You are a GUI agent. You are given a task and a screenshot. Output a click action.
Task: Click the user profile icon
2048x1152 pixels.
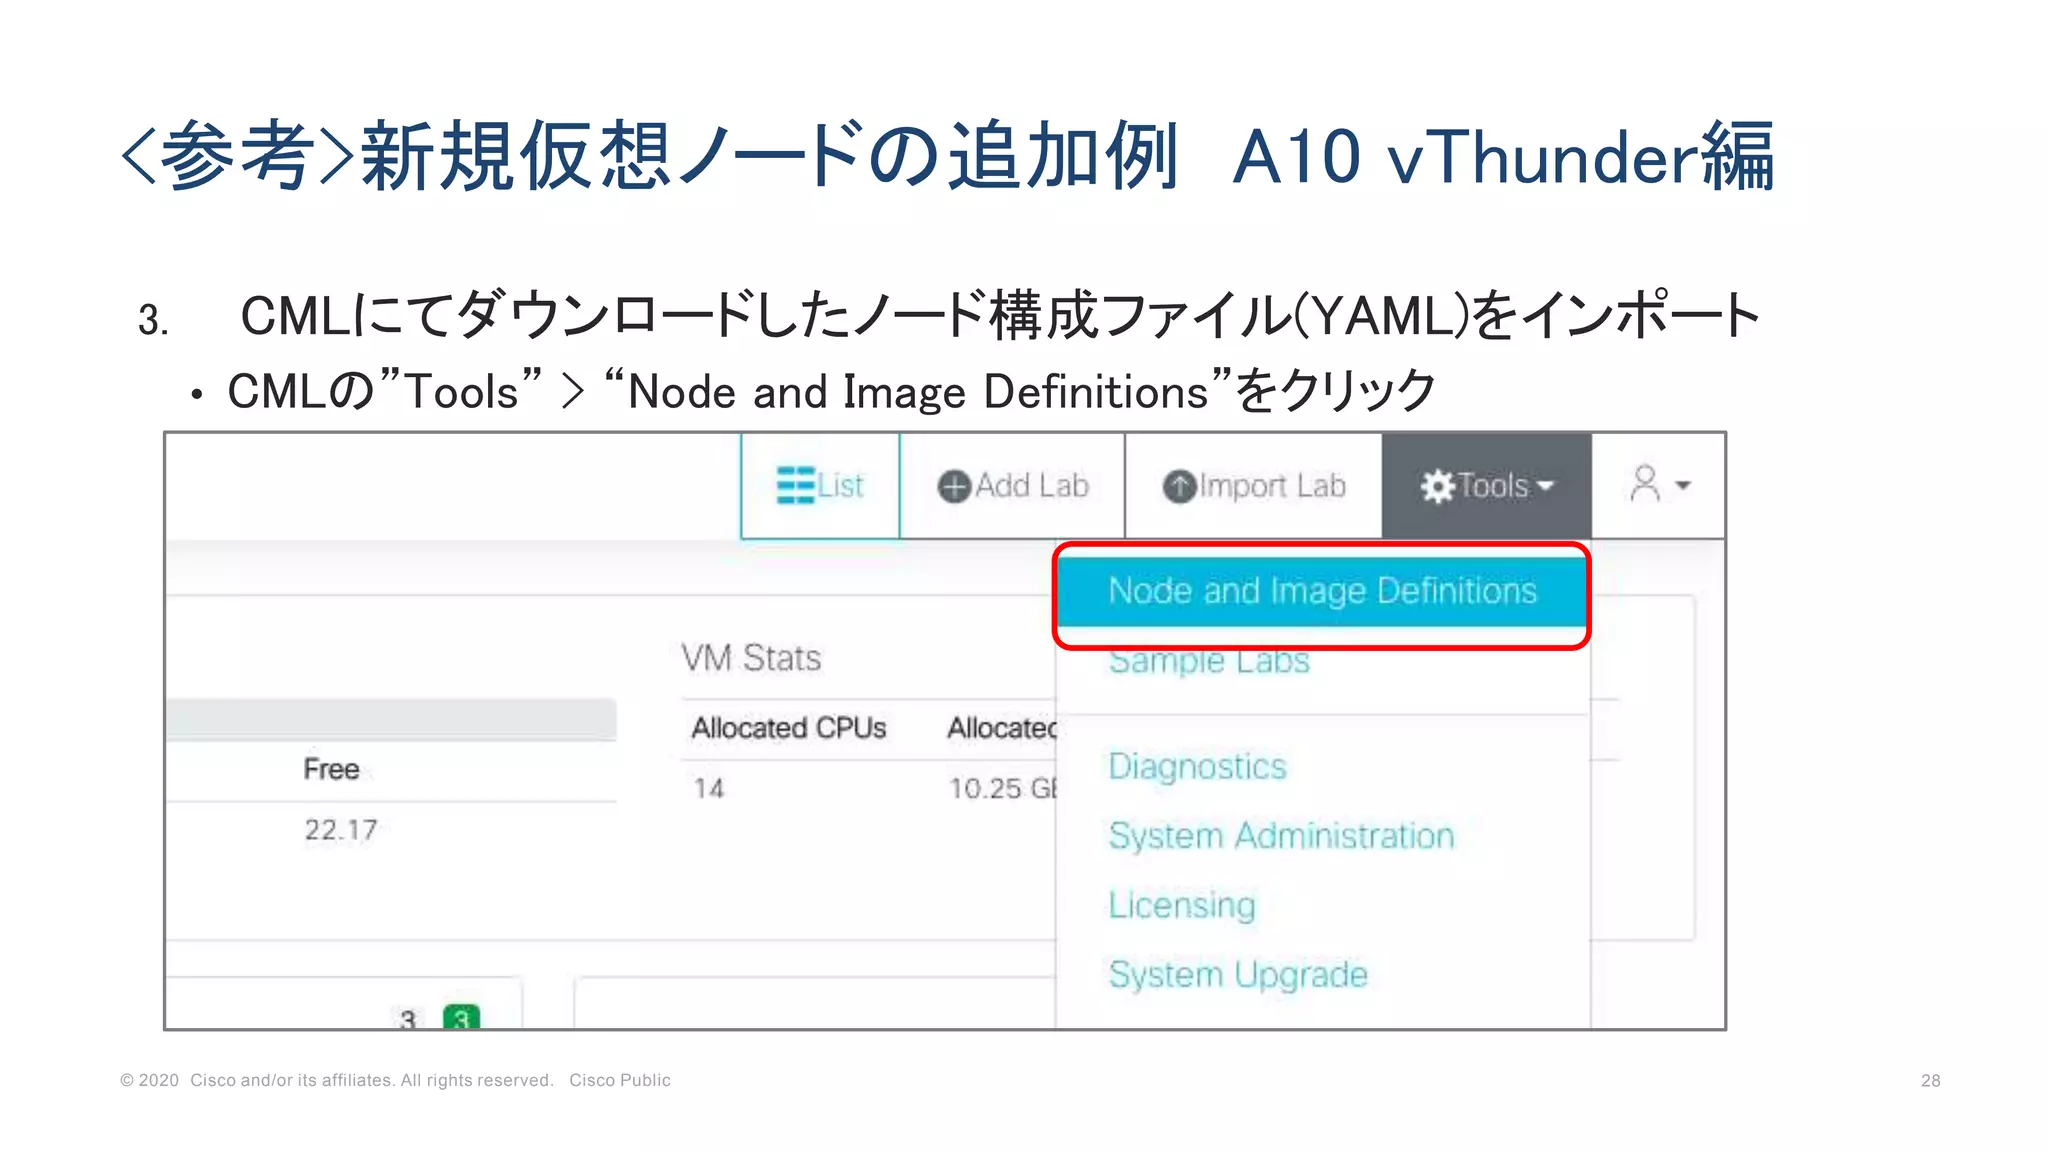point(1644,484)
